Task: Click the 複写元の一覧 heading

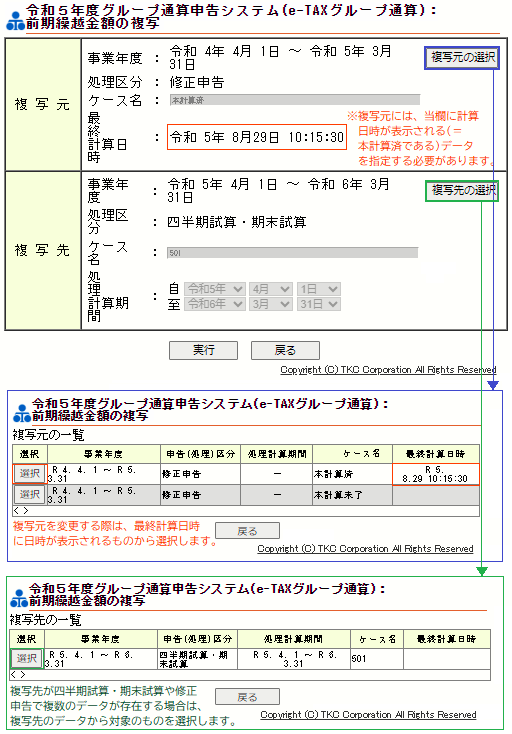Action: pyautogui.click(x=48, y=435)
